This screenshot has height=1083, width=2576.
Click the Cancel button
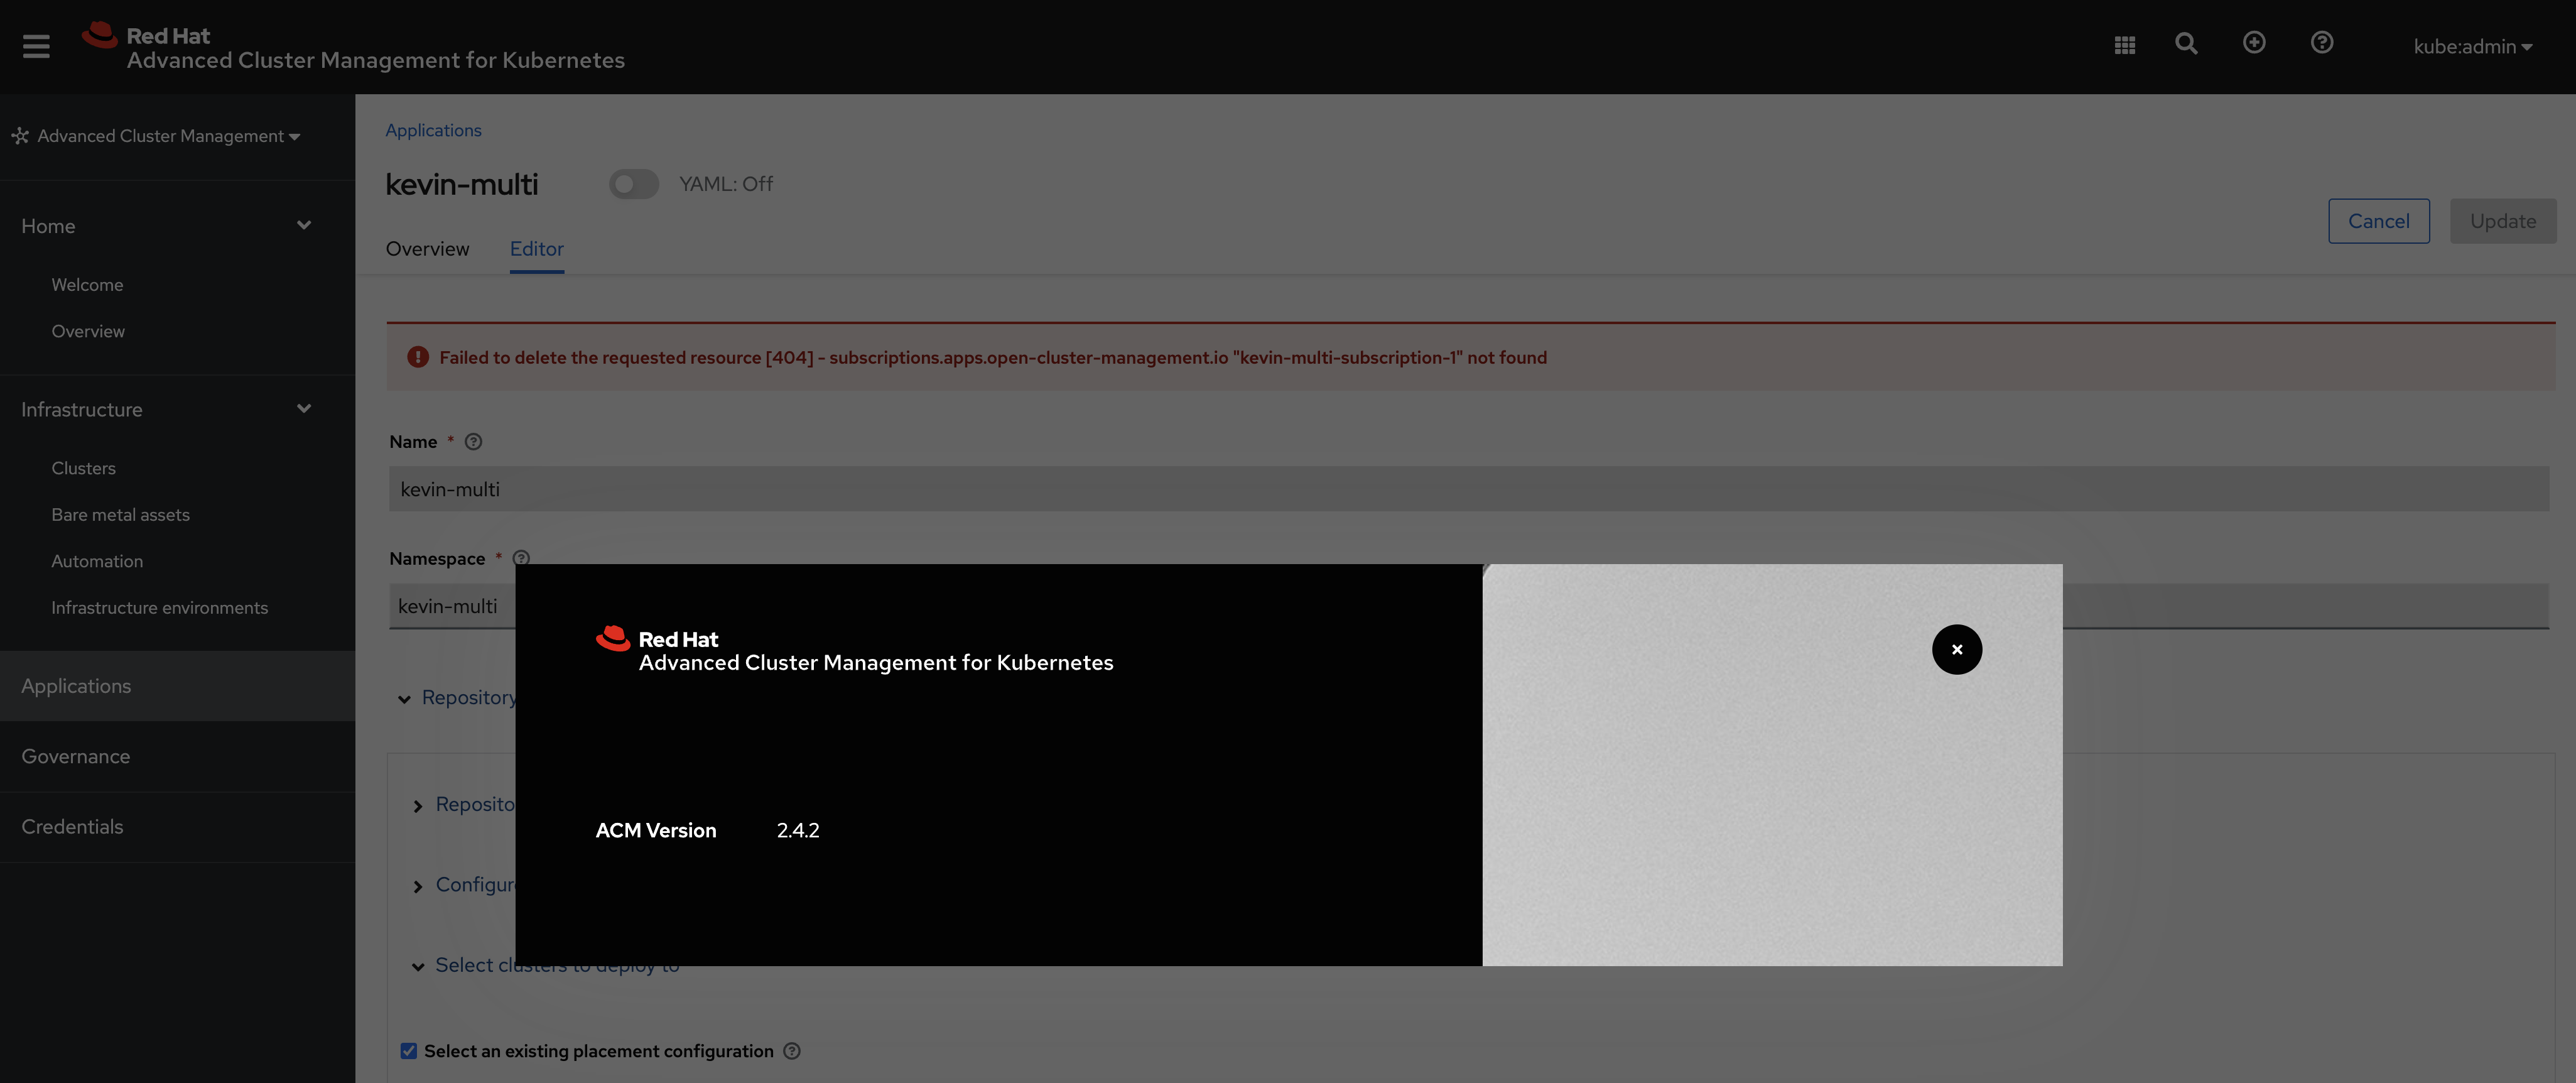point(2378,221)
